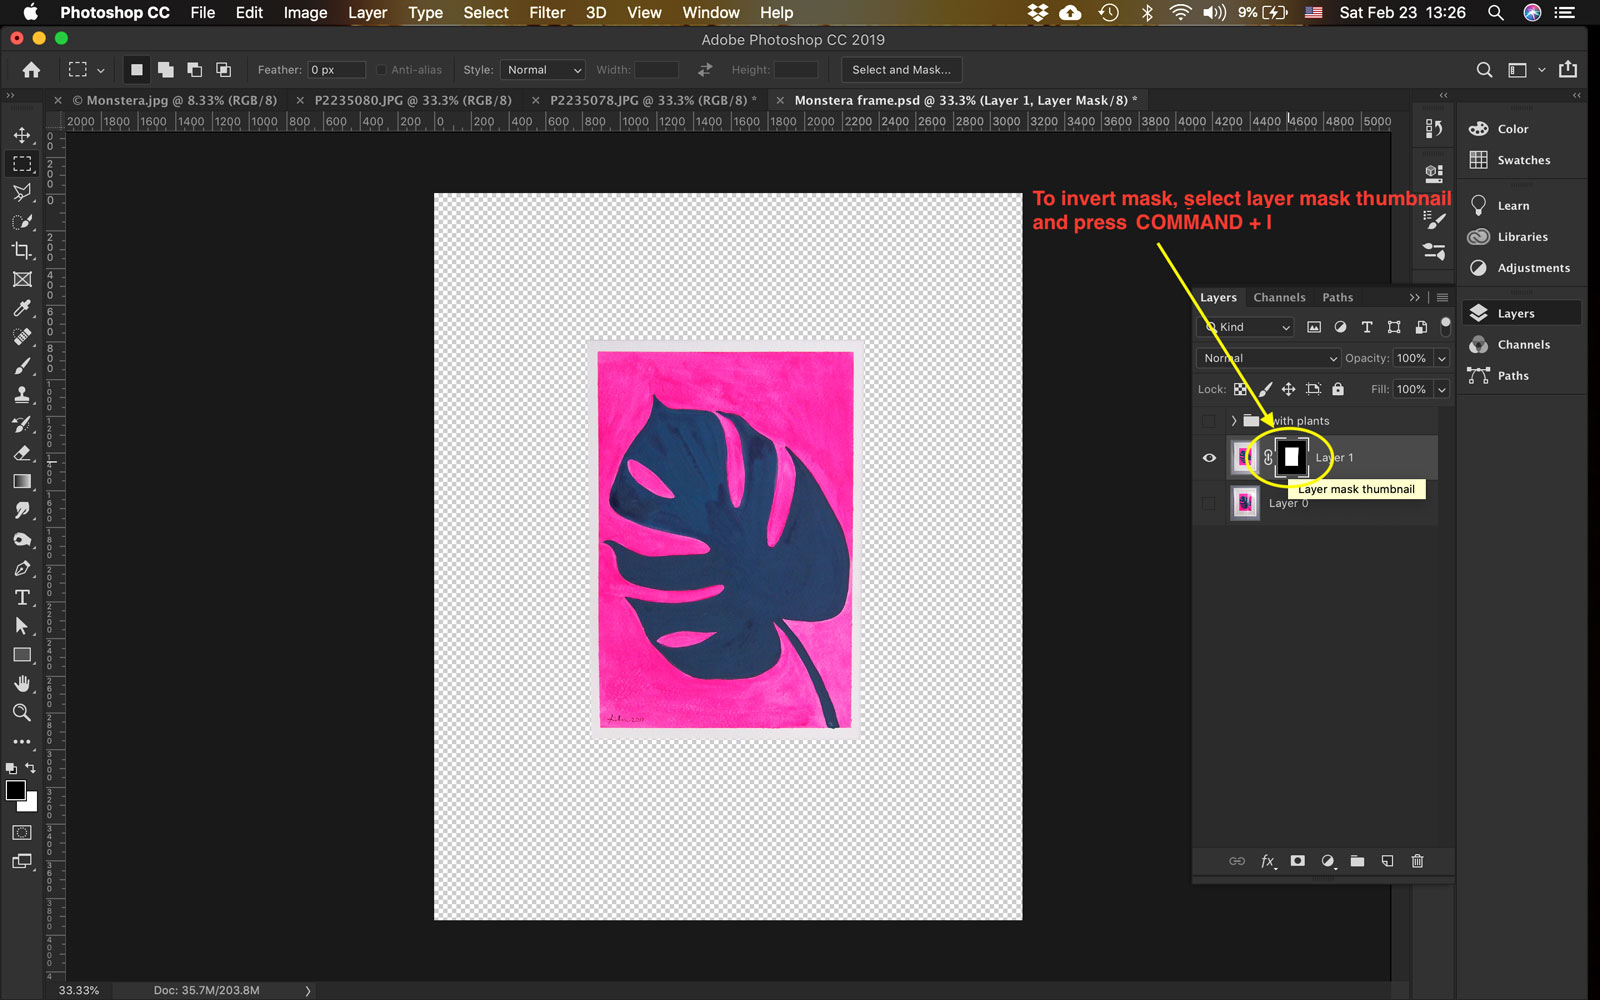
Task: Select the Horizontal Type tool
Action: tap(22, 597)
